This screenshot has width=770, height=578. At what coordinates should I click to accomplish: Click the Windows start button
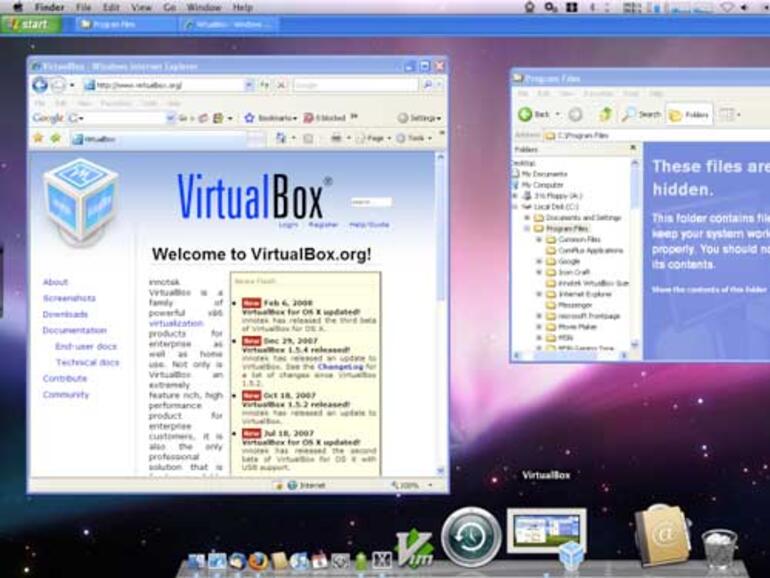pyautogui.click(x=31, y=24)
